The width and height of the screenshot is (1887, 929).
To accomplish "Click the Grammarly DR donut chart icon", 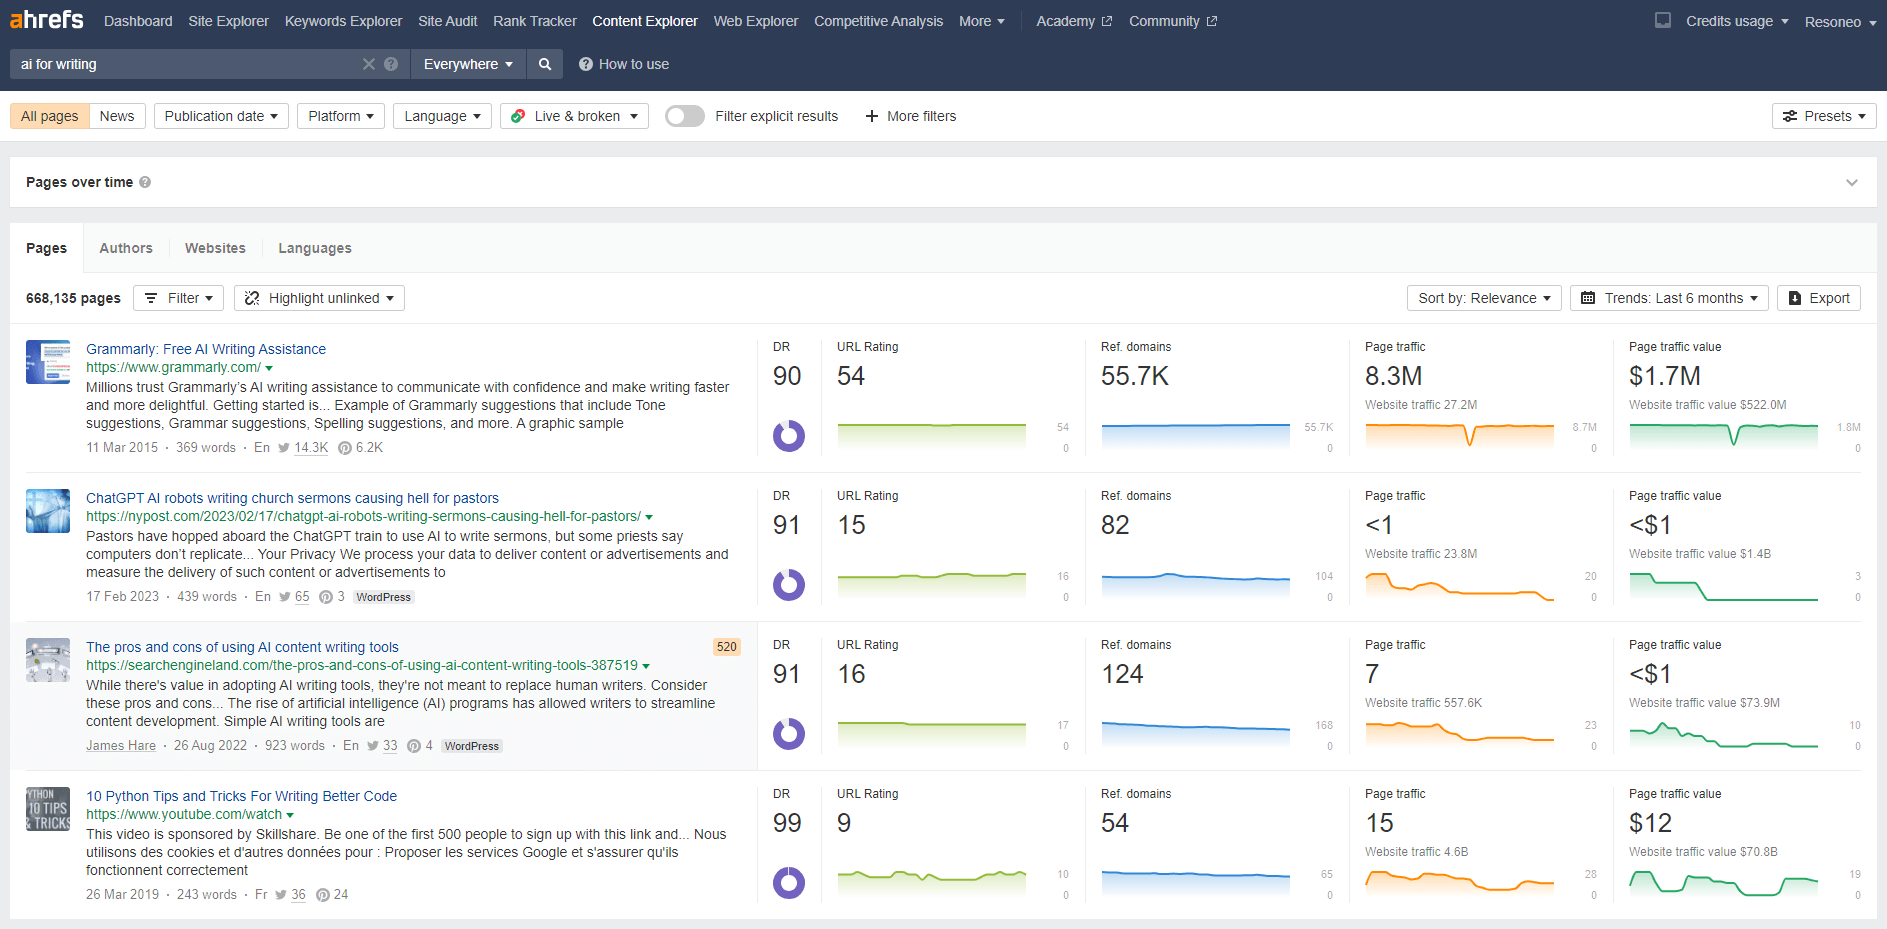I will point(788,436).
